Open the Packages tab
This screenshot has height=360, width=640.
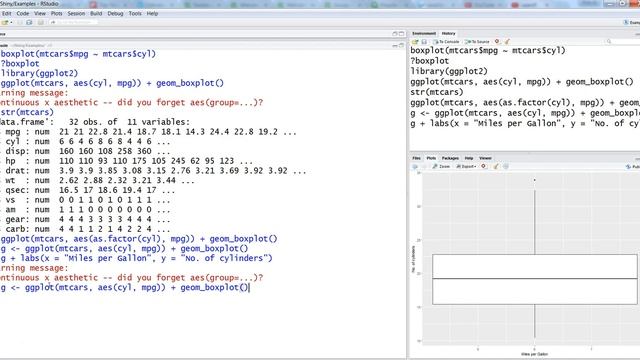[x=450, y=158]
